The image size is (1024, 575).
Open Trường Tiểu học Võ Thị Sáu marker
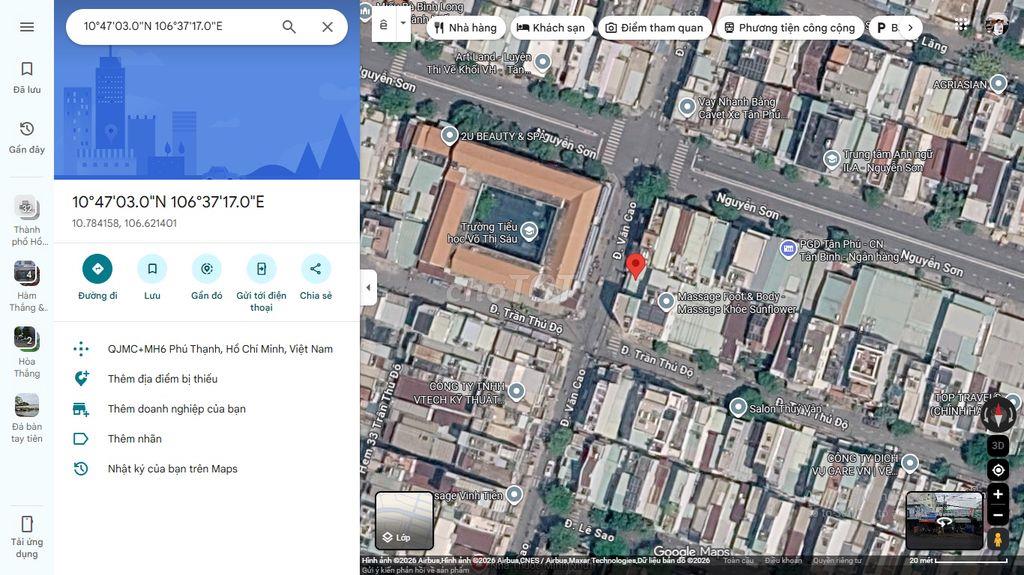click(529, 231)
